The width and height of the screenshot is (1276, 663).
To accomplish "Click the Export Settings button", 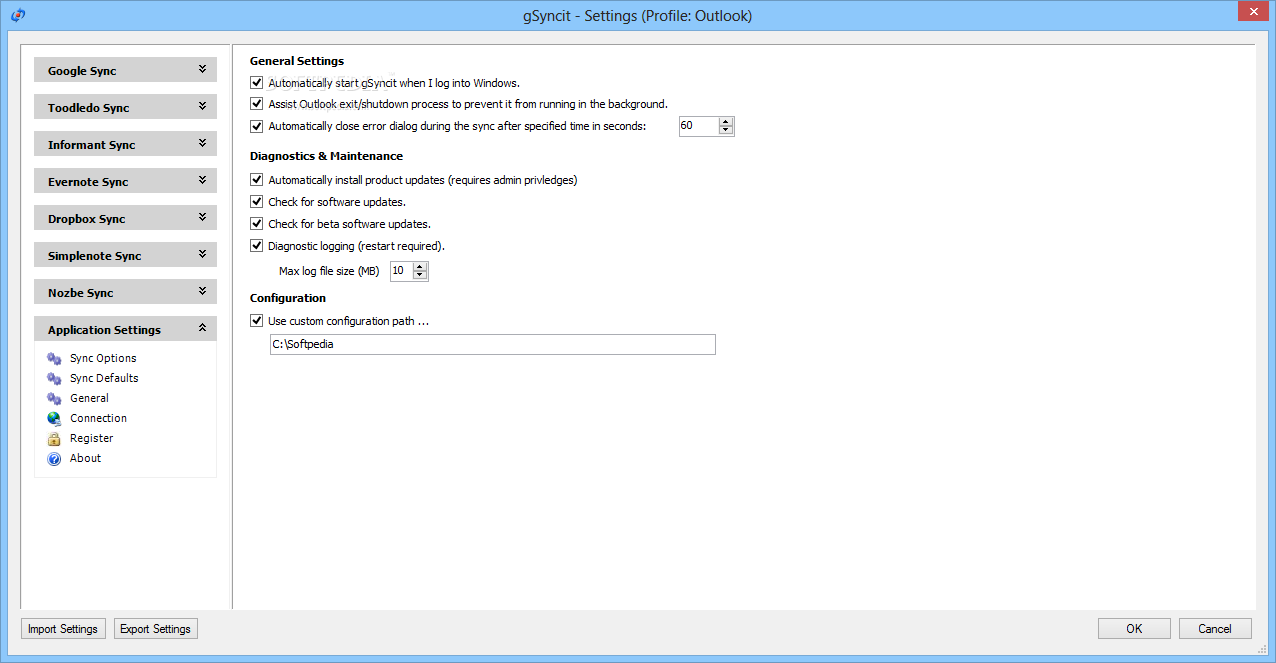I will click(x=155, y=629).
